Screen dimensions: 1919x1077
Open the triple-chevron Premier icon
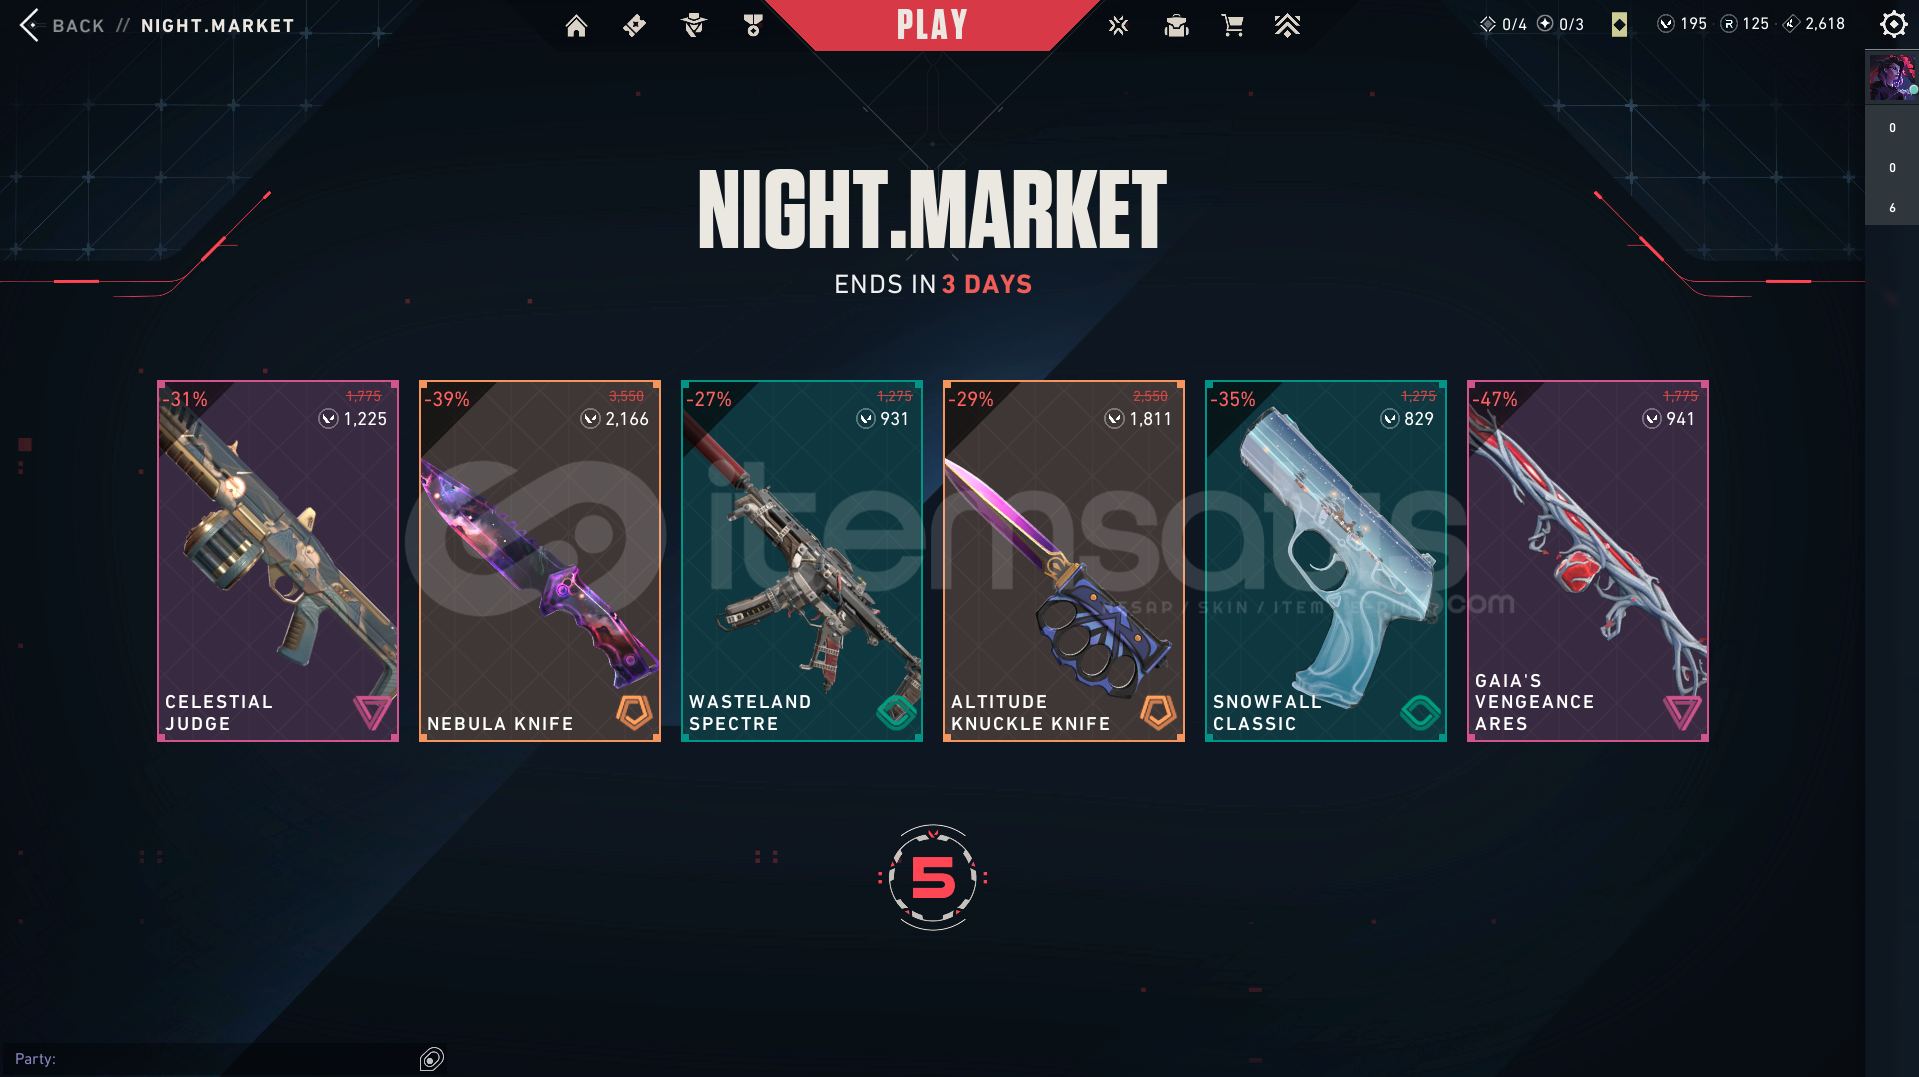point(1287,26)
